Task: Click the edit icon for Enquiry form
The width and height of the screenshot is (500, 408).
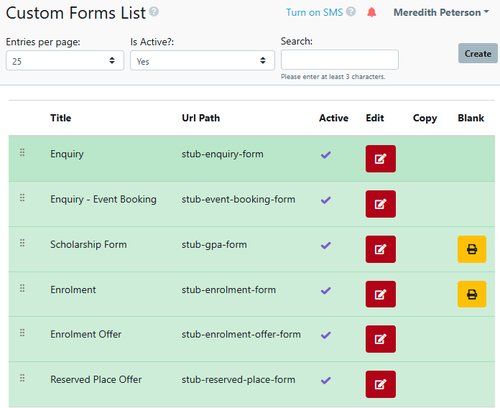Action: pos(381,159)
